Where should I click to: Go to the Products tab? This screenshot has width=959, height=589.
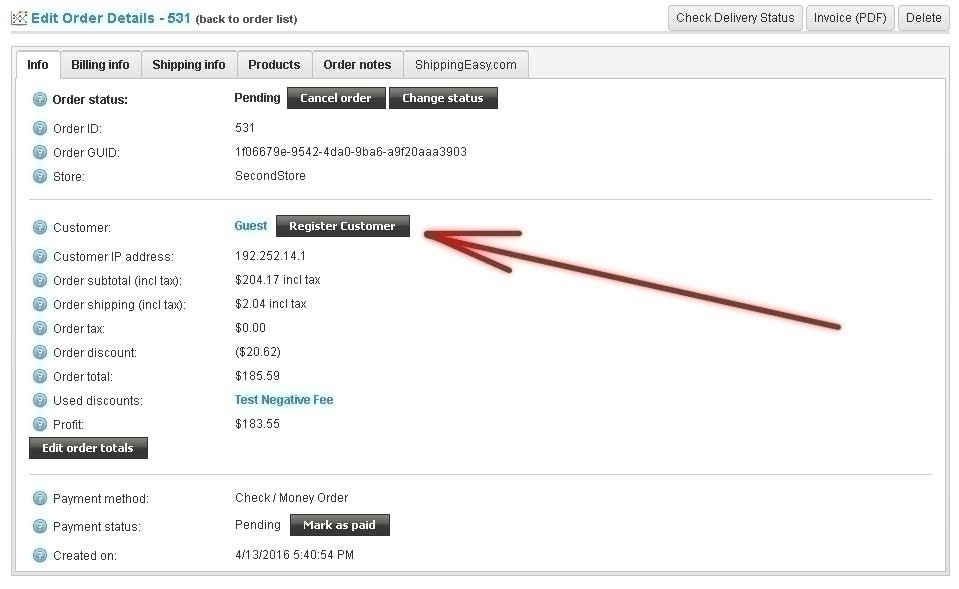tap(274, 65)
